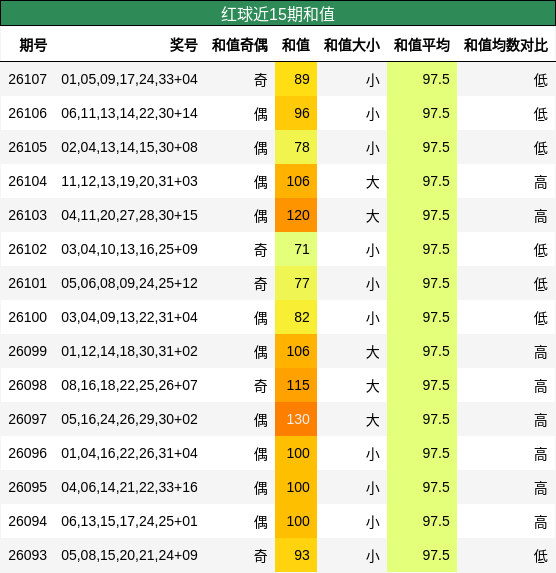The height and width of the screenshot is (573, 556).
Task: Click 奇 parity cell in row 26107
Action: (x=261, y=80)
